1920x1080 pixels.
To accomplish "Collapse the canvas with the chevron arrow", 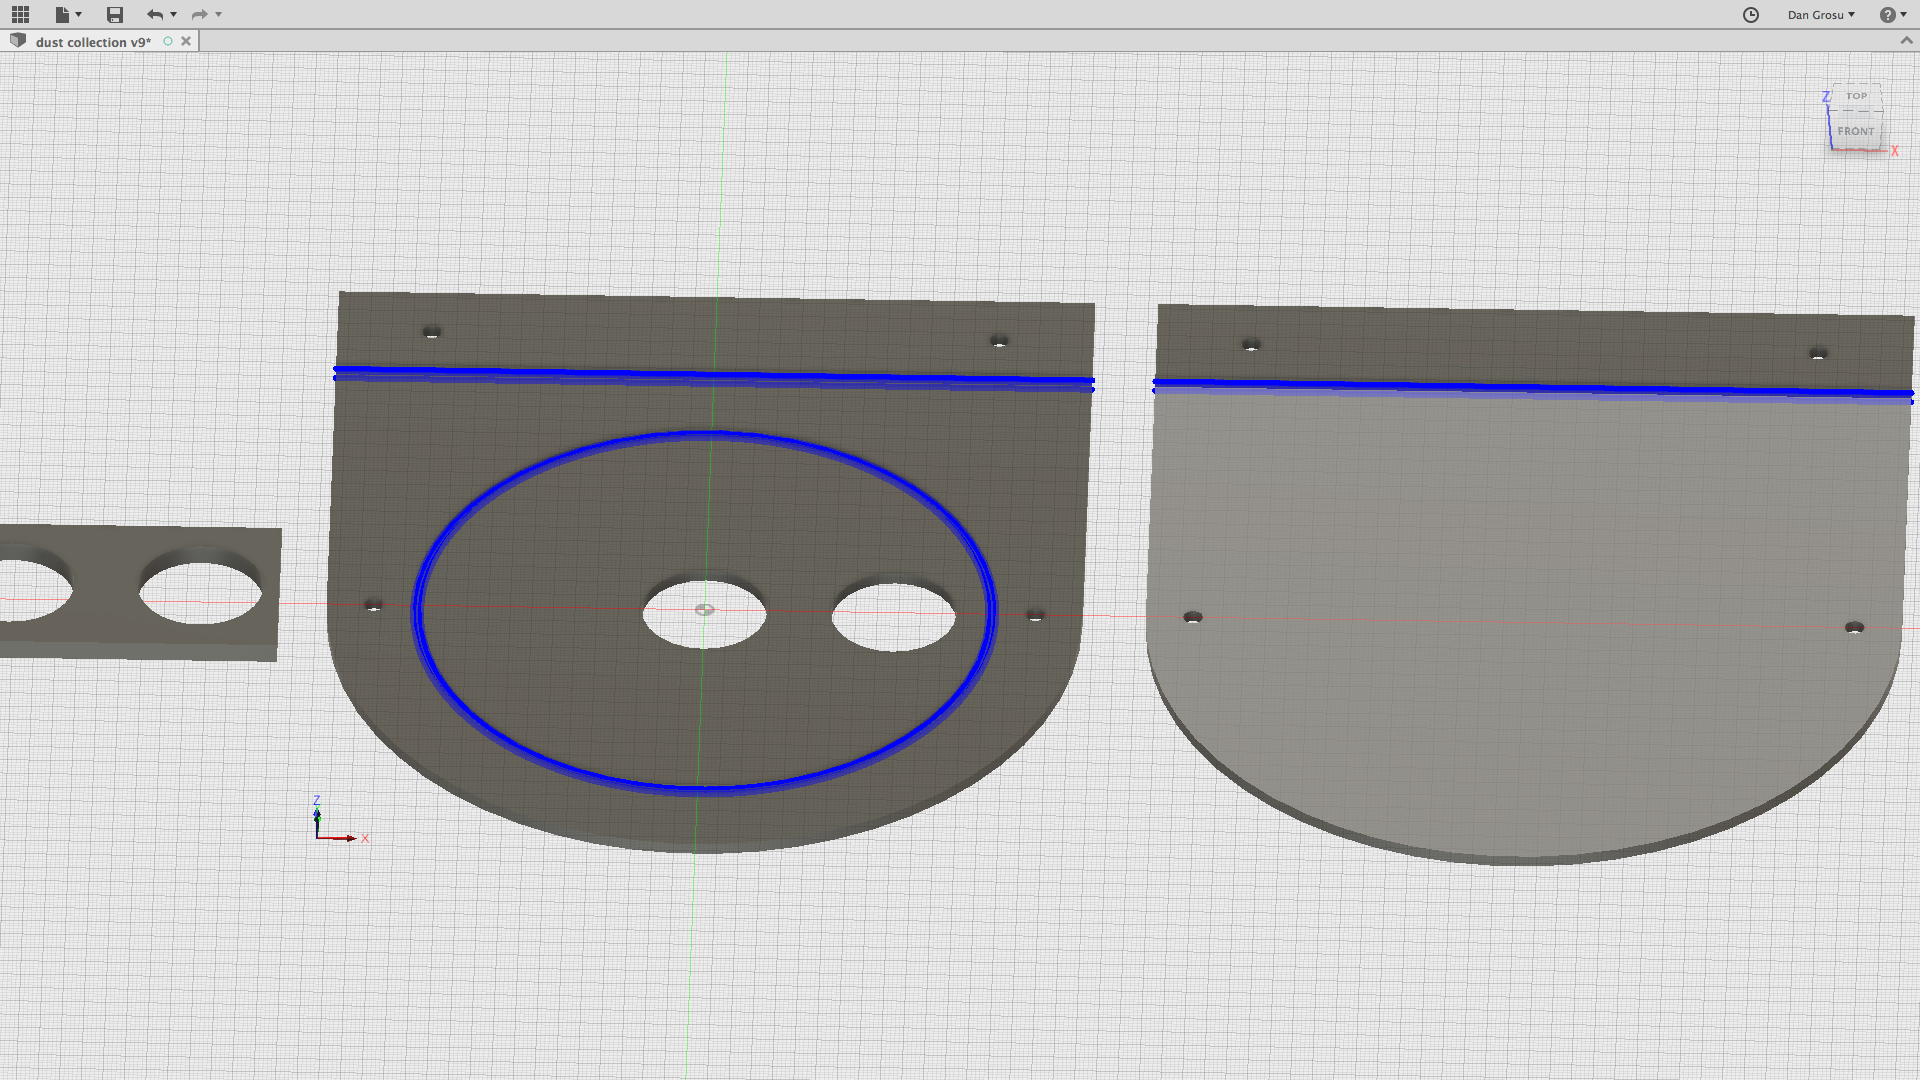I will (1906, 41).
